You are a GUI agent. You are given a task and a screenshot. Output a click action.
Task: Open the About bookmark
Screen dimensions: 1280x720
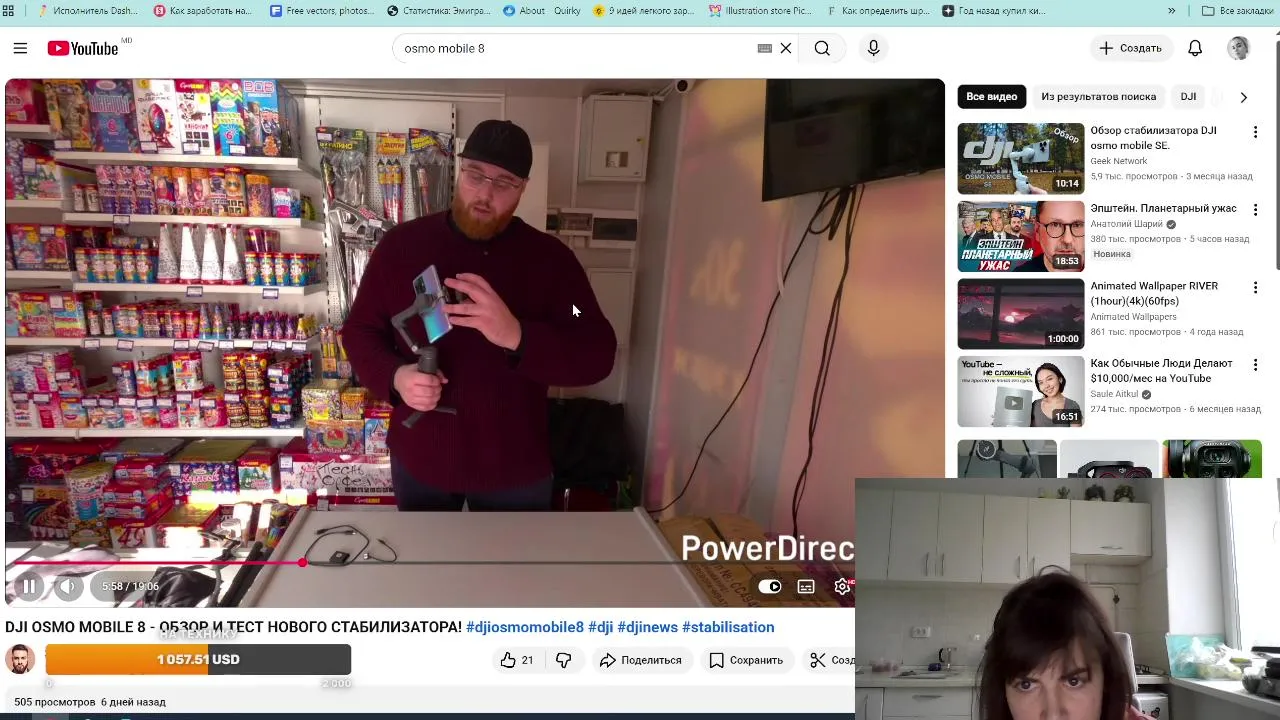524,11
